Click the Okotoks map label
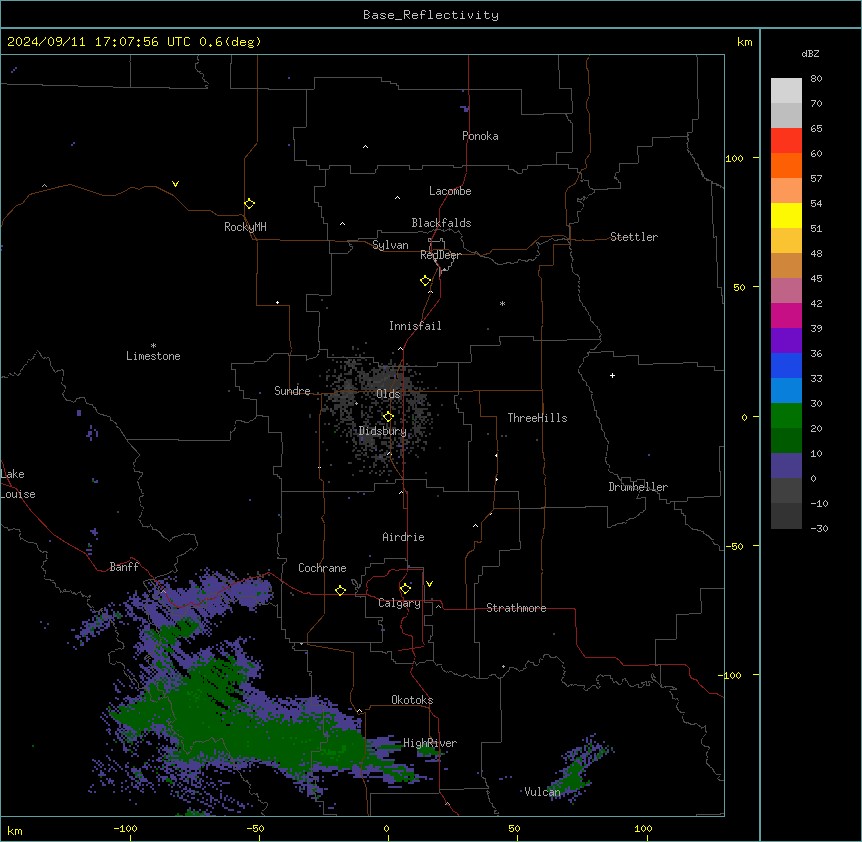The image size is (862, 842). coord(412,700)
